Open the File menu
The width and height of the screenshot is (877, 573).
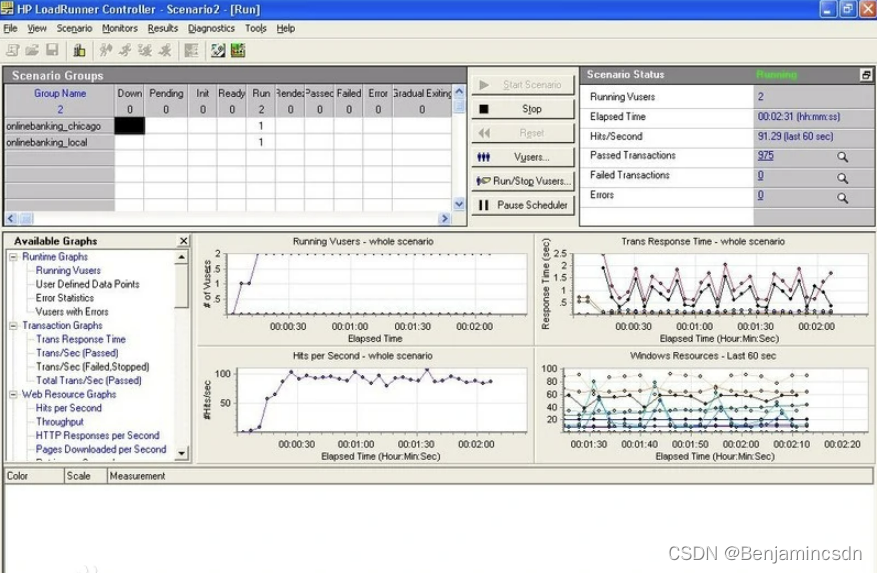coord(11,28)
